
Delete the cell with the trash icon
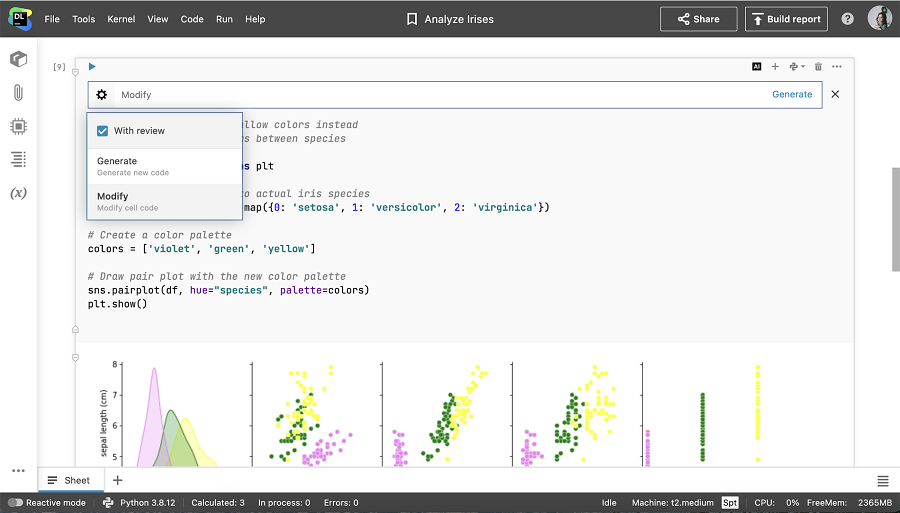818,67
